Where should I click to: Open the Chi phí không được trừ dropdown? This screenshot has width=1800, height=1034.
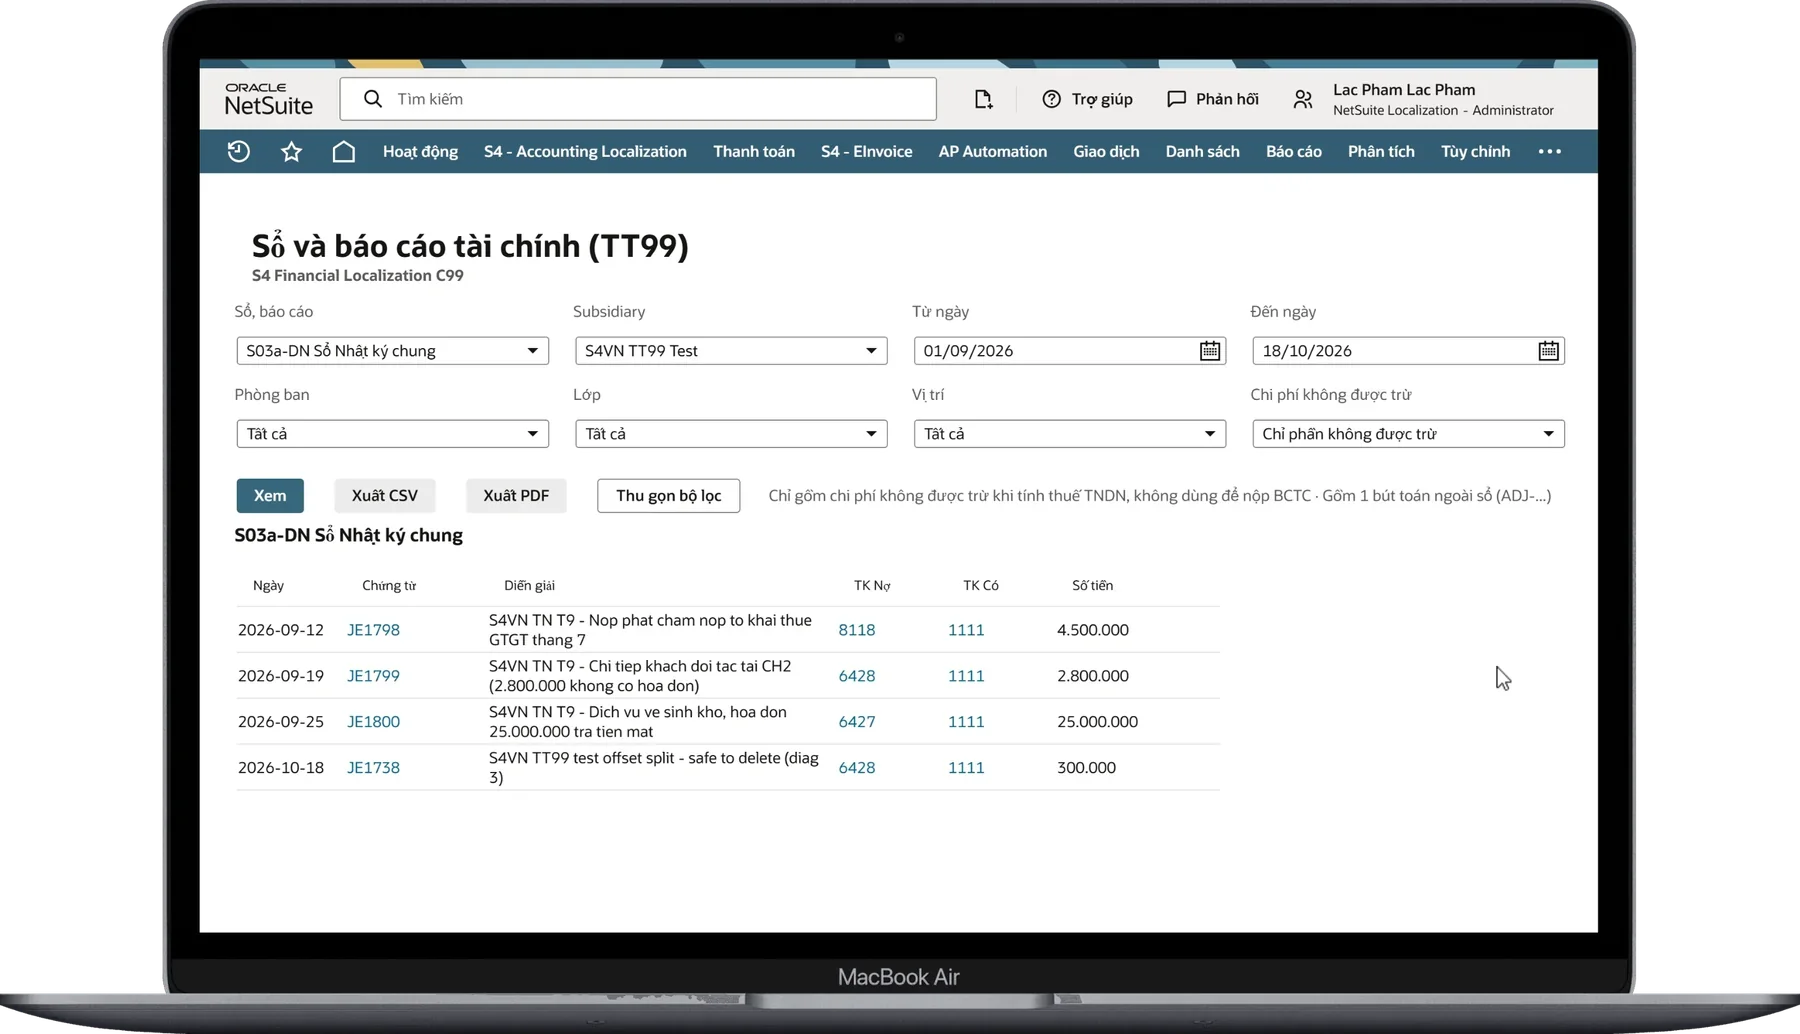pyautogui.click(x=1408, y=434)
